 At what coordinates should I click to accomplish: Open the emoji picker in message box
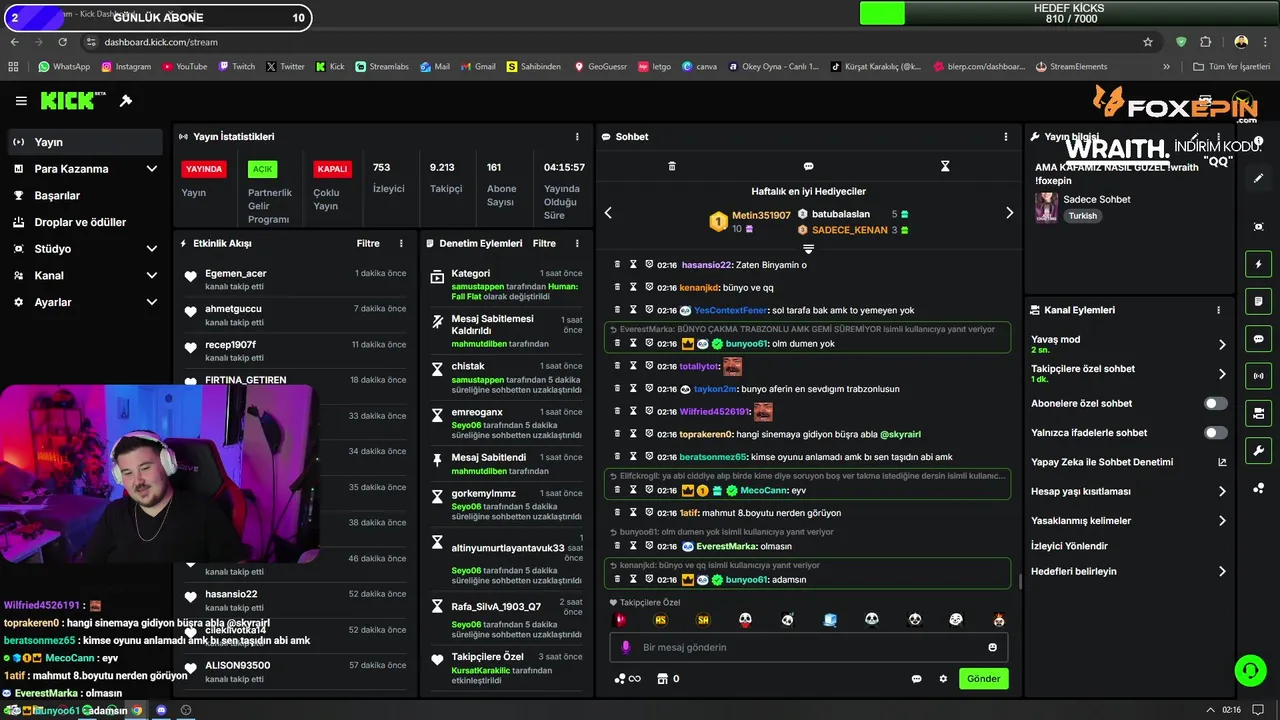pos(992,647)
